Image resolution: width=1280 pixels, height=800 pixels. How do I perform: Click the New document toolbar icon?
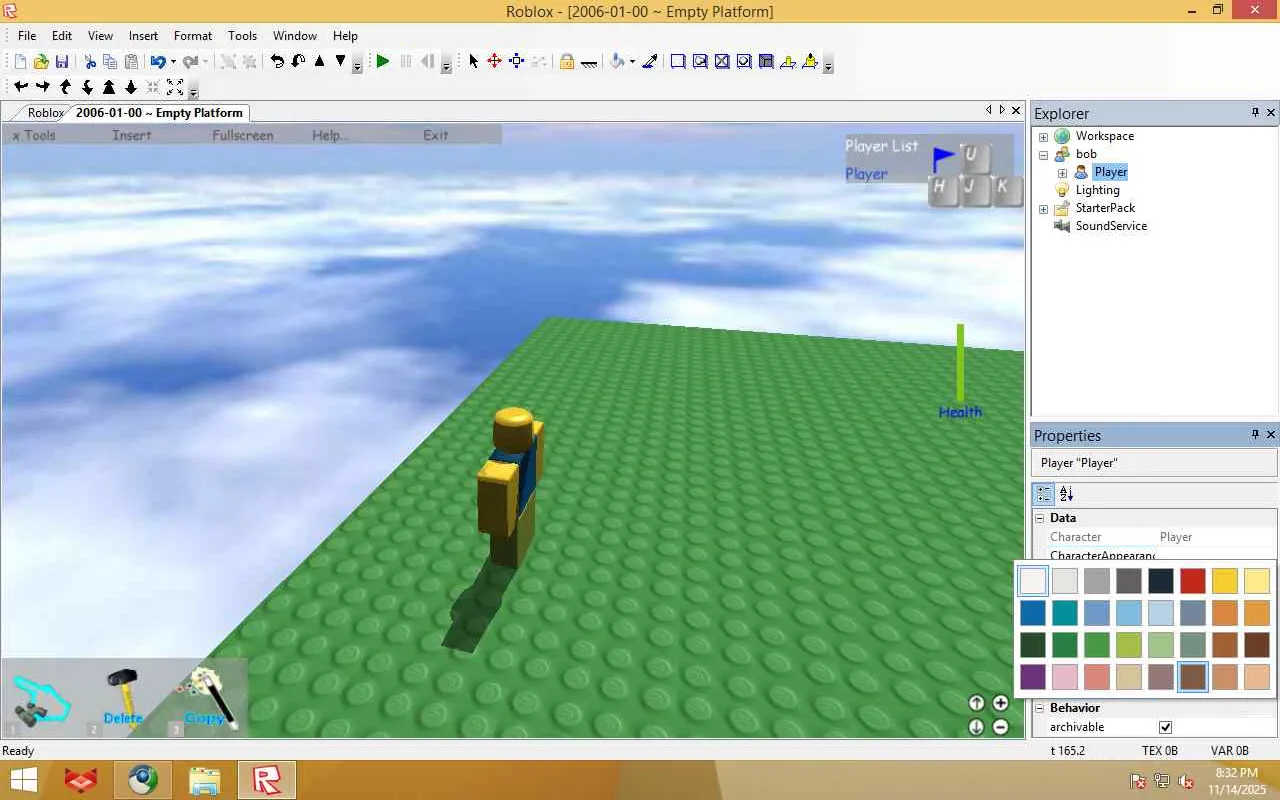click(x=20, y=62)
